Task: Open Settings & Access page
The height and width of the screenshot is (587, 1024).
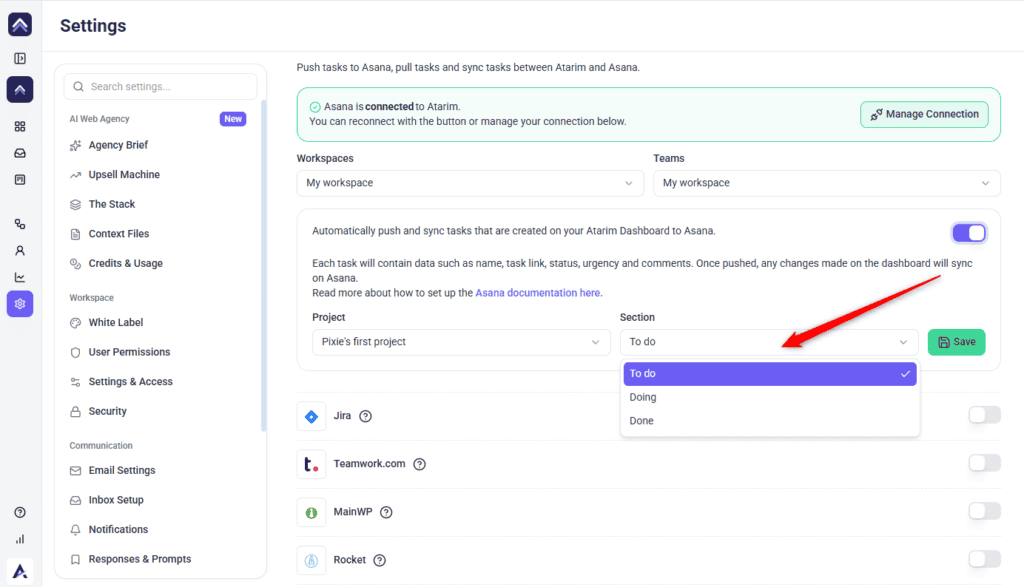Action: pyautogui.click(x=131, y=381)
